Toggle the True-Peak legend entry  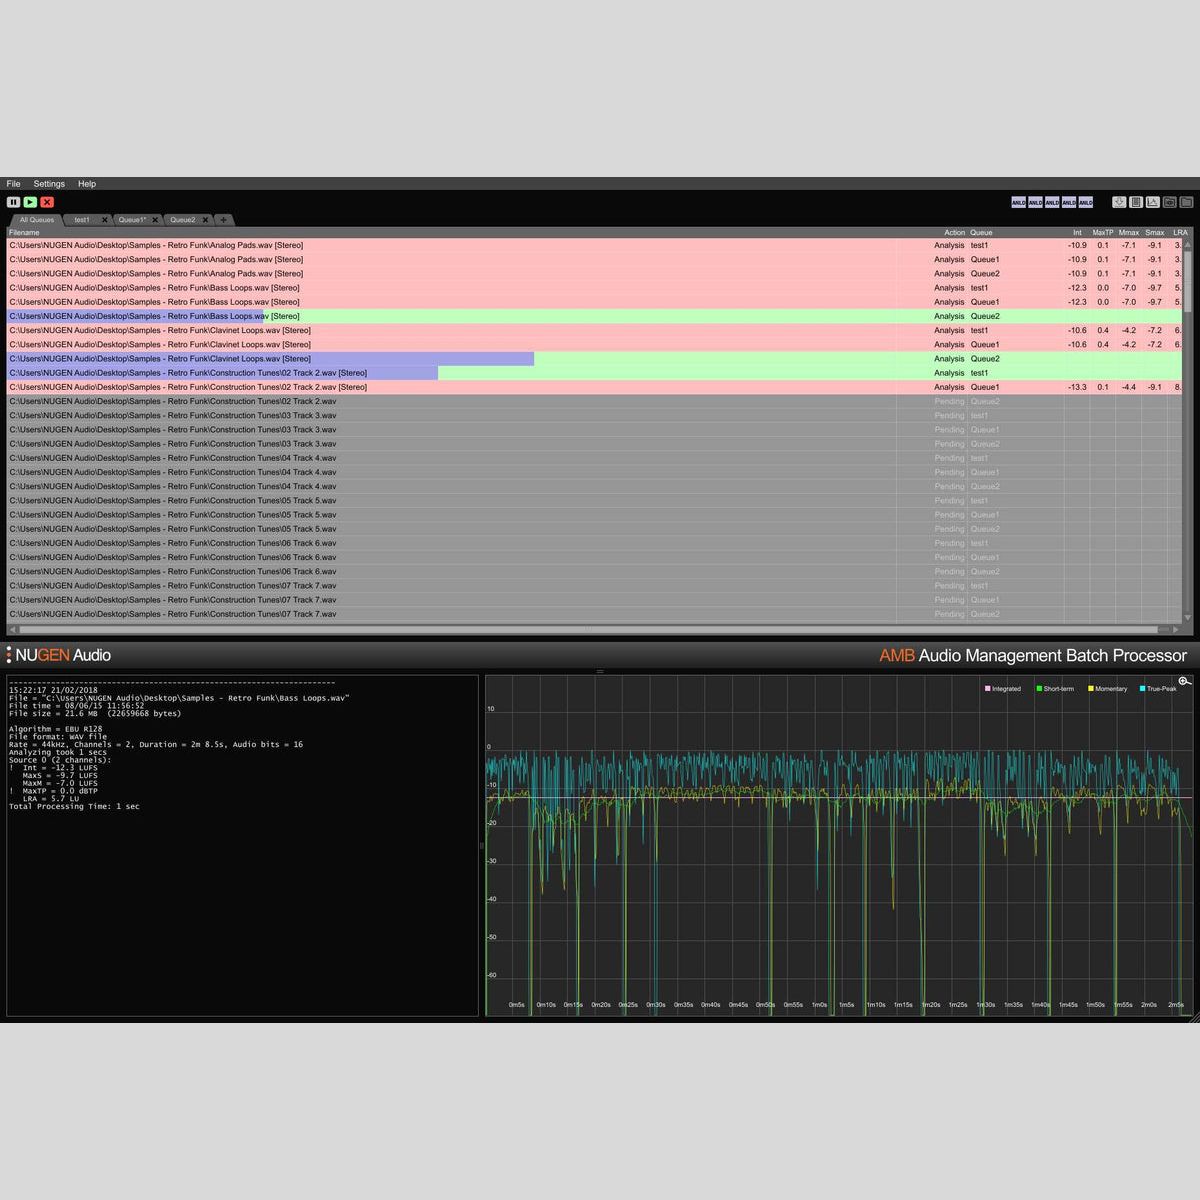(1159, 689)
